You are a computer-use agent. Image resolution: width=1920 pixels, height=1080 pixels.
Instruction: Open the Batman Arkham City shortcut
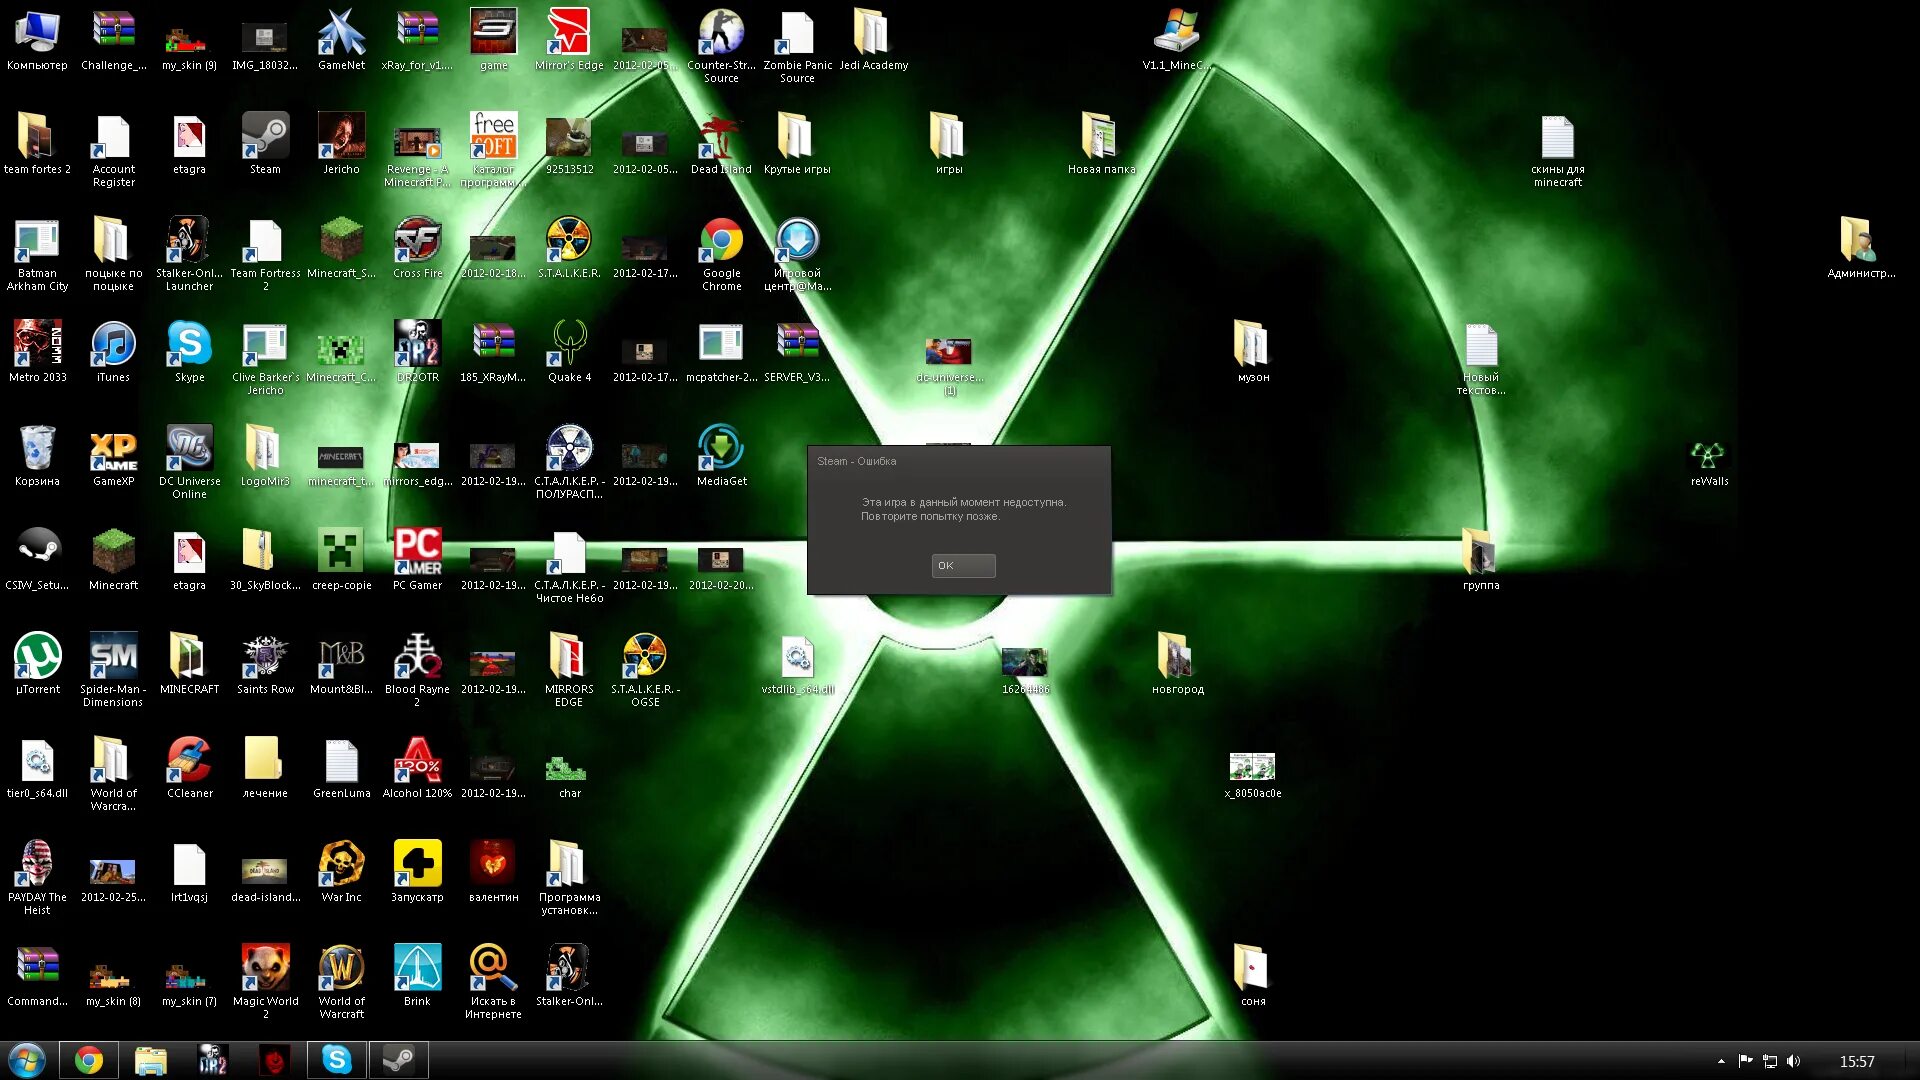pyautogui.click(x=37, y=240)
